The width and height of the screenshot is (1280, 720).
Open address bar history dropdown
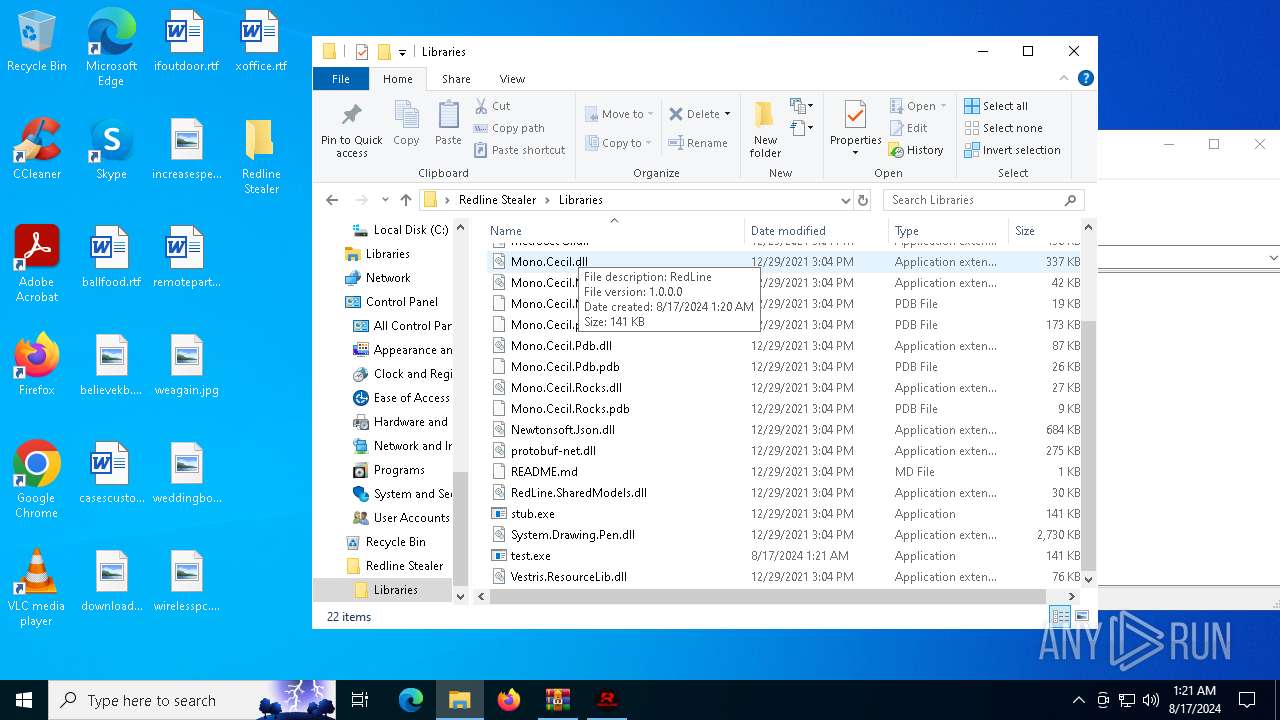point(845,200)
